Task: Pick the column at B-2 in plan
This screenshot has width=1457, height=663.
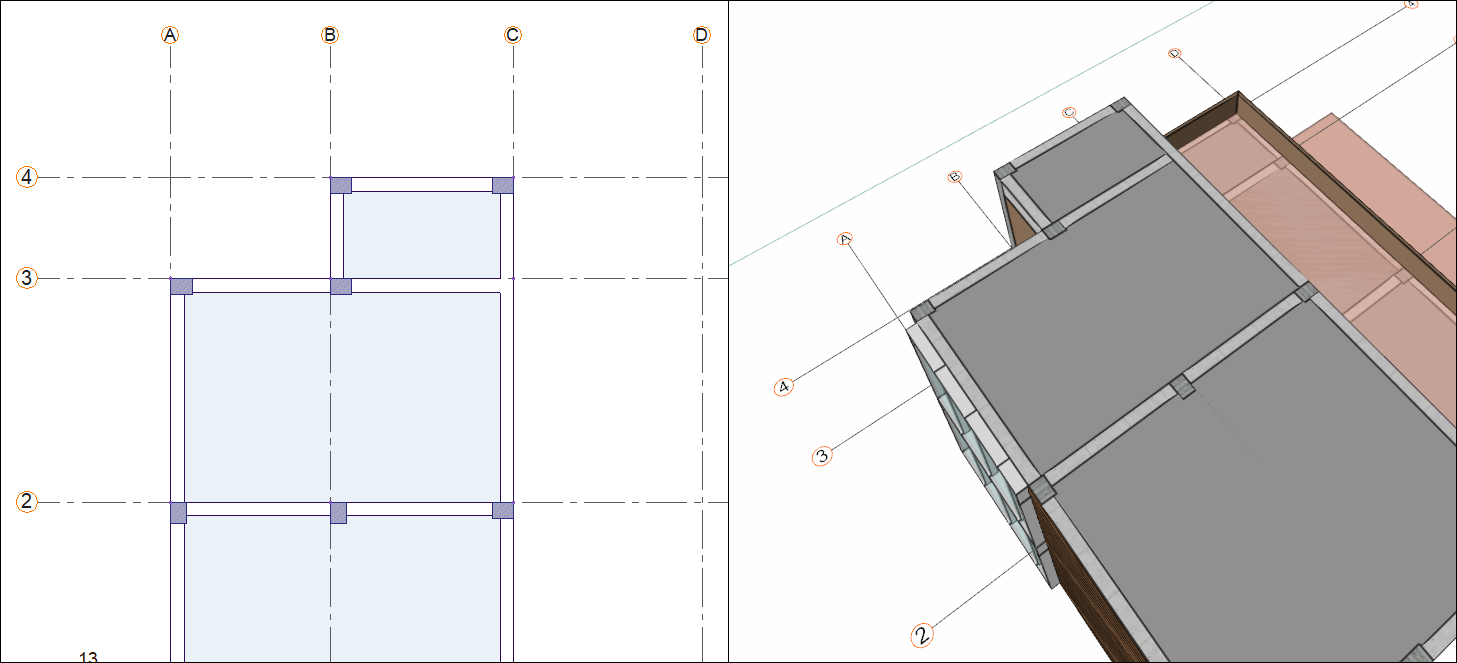Action: coord(338,512)
